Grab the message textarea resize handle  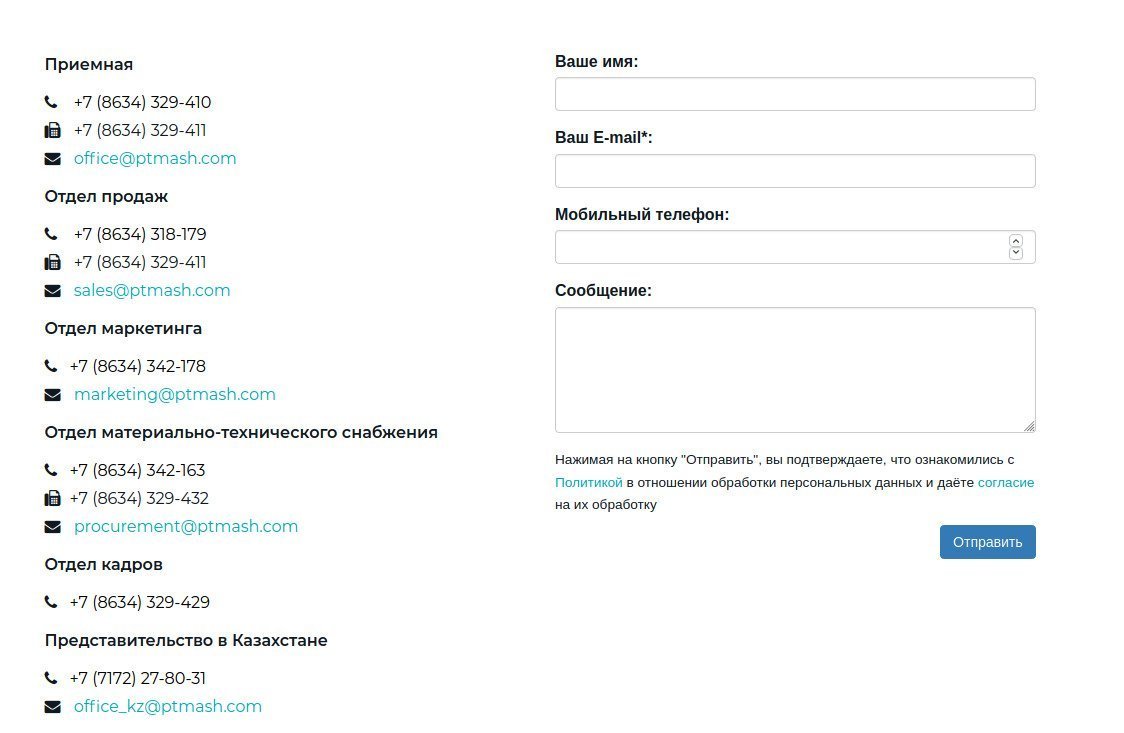(1029, 426)
